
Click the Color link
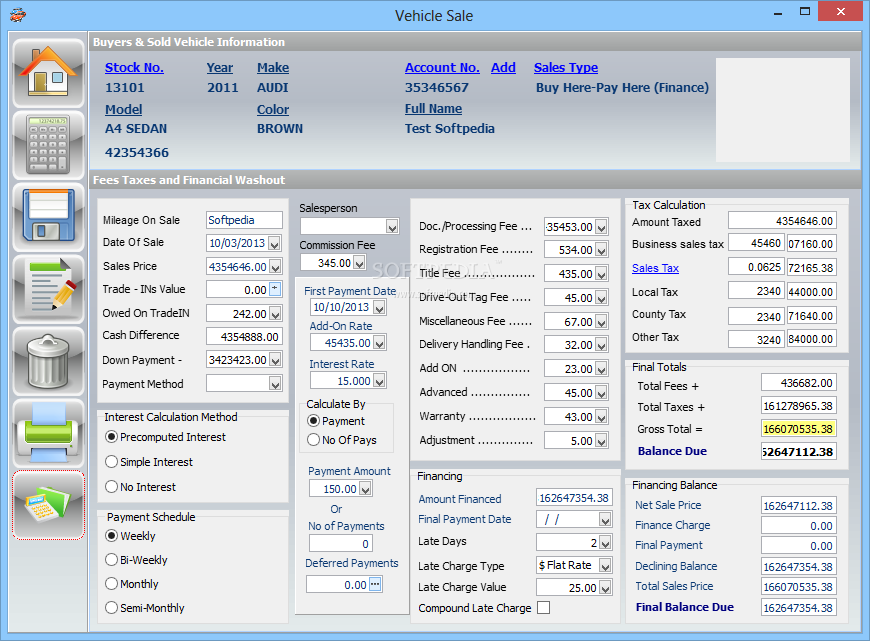[x=273, y=109]
